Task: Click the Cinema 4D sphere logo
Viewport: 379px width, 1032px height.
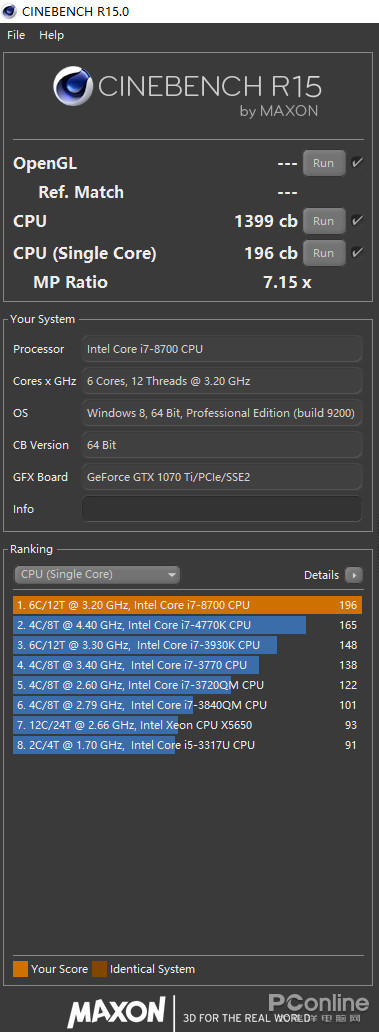Action: pyautogui.click(x=73, y=86)
